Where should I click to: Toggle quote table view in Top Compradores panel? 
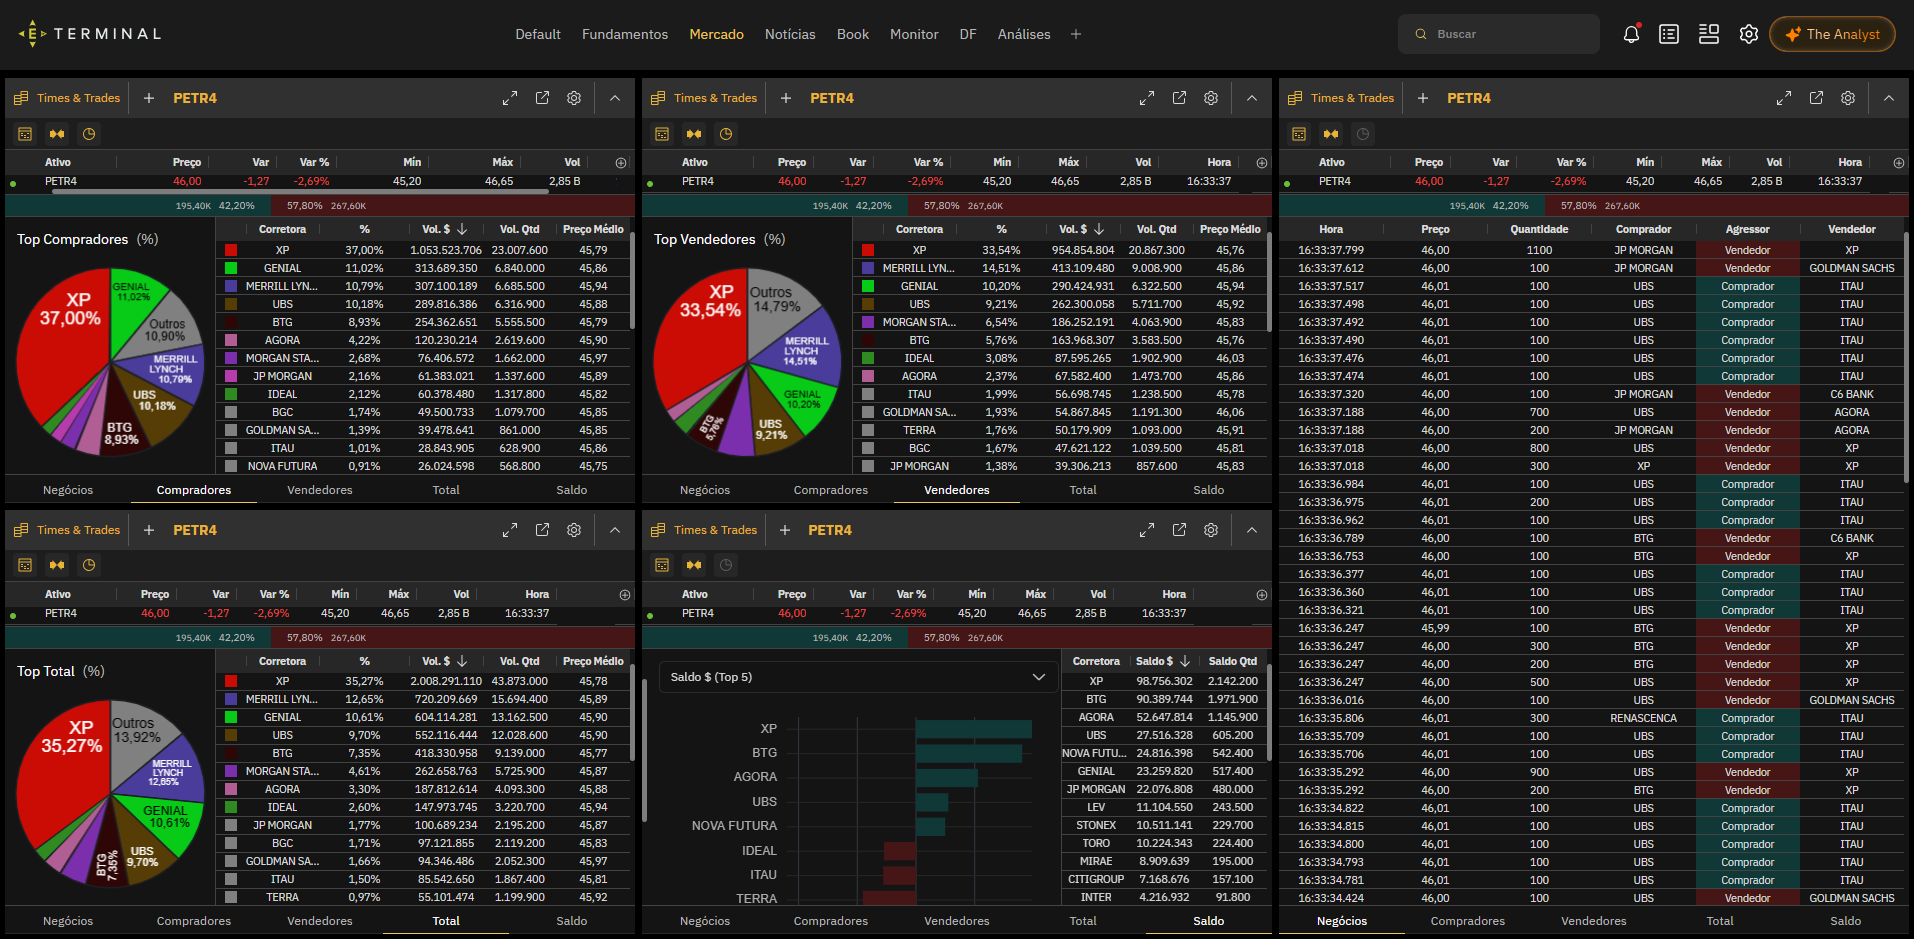(x=25, y=134)
